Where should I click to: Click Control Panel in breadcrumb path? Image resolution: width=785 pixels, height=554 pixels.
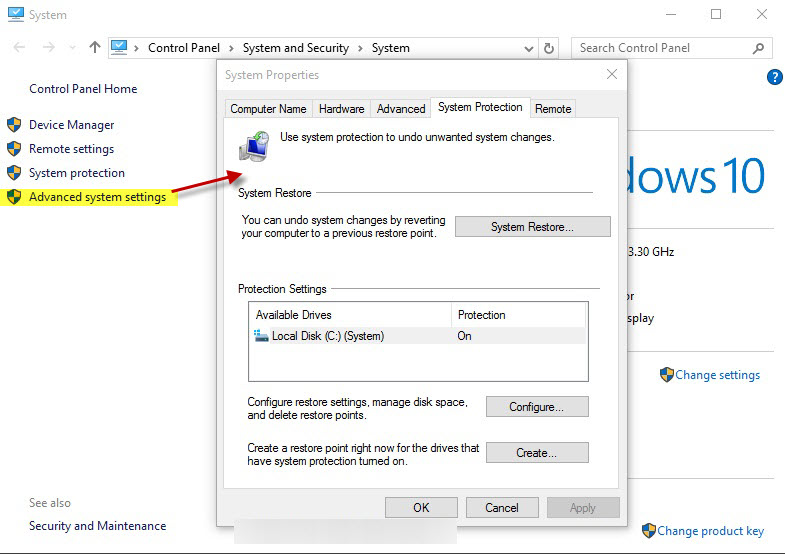[184, 48]
